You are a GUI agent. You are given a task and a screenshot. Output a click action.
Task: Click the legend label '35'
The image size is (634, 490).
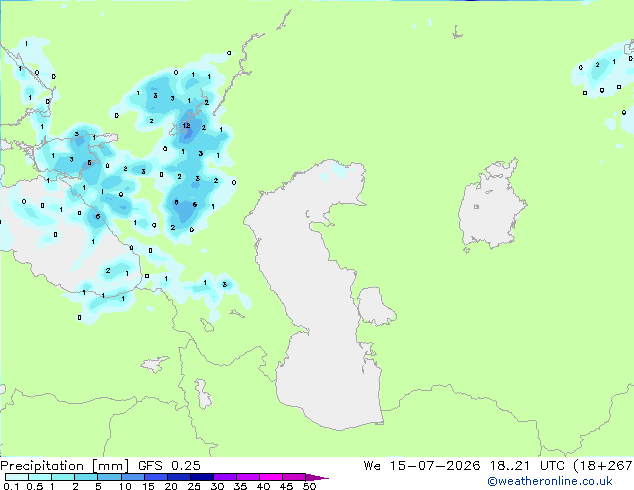tap(240, 486)
